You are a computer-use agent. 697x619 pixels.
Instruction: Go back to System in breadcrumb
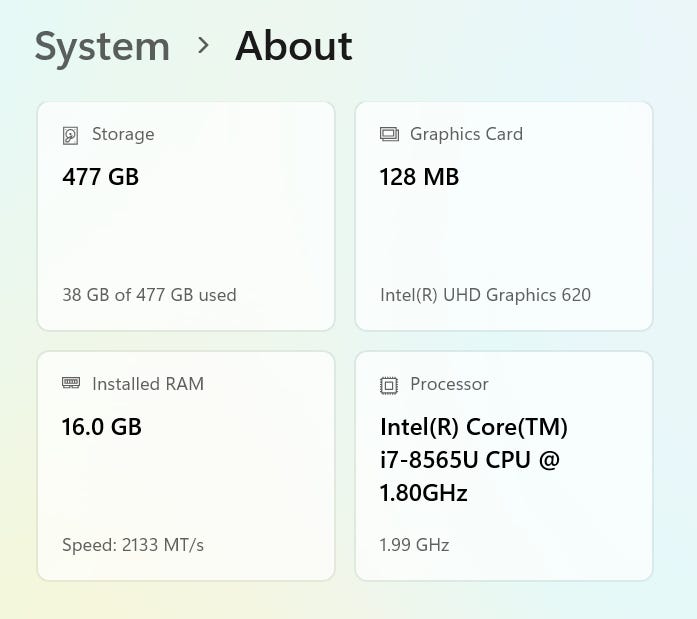coord(102,47)
